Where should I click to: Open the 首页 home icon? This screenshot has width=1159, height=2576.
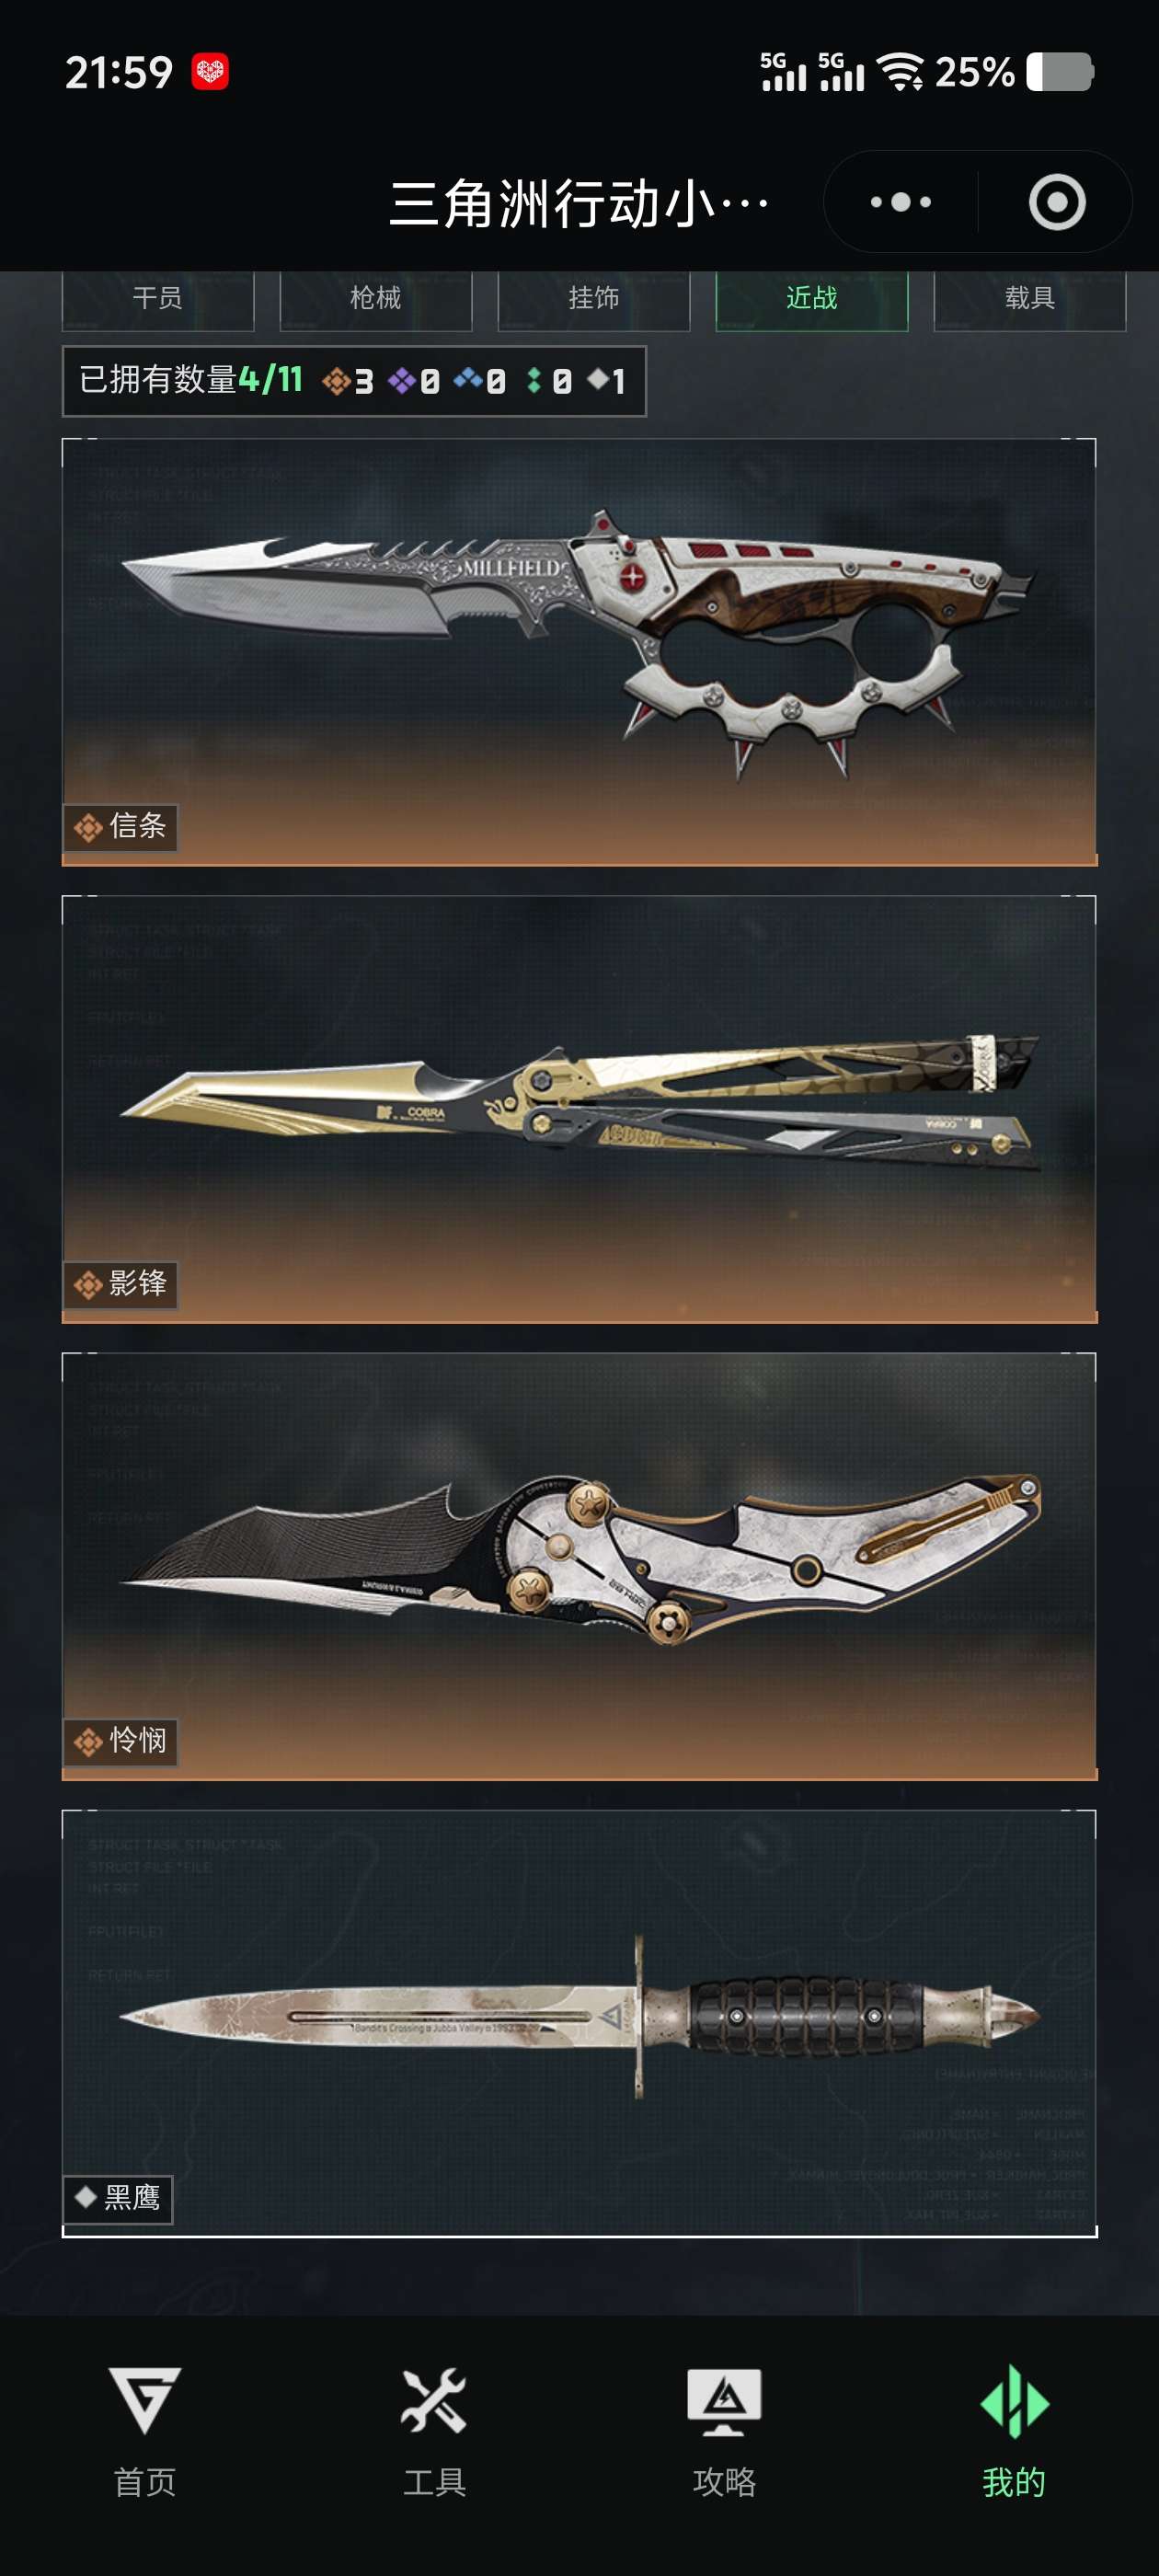145,2400
